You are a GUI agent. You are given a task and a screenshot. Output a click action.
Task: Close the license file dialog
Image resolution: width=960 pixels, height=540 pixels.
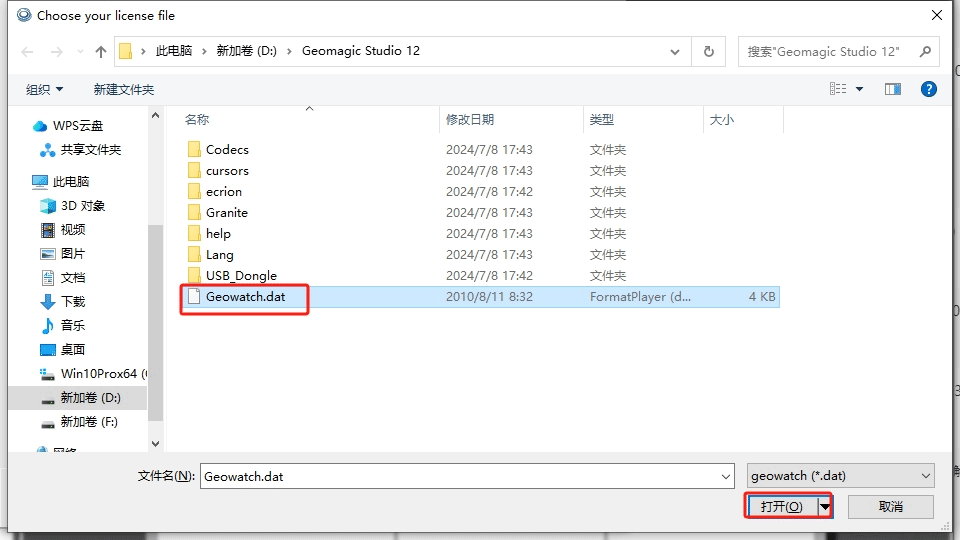click(x=937, y=15)
